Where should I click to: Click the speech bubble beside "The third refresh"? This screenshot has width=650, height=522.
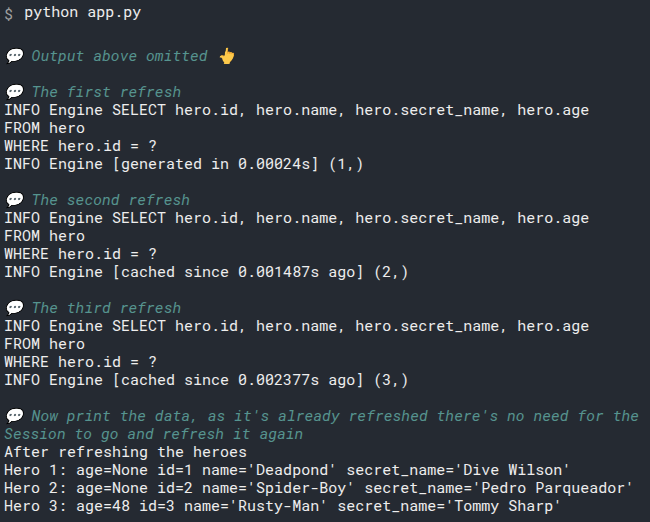[14, 308]
